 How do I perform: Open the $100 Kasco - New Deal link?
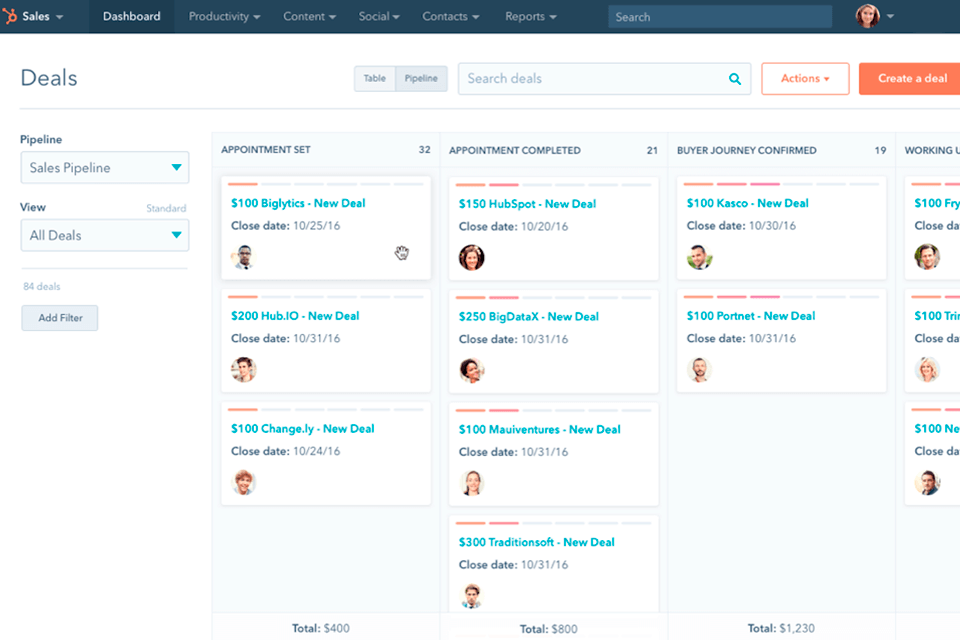(x=748, y=203)
